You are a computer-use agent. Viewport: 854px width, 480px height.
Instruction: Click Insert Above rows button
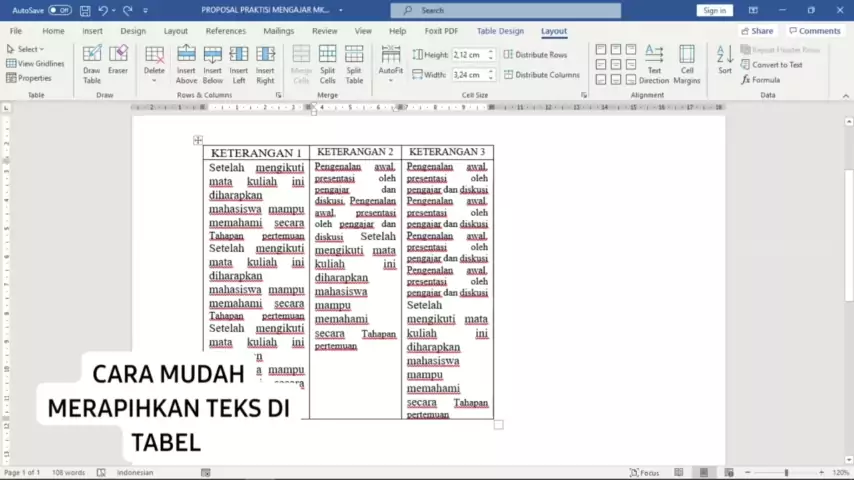(186, 62)
